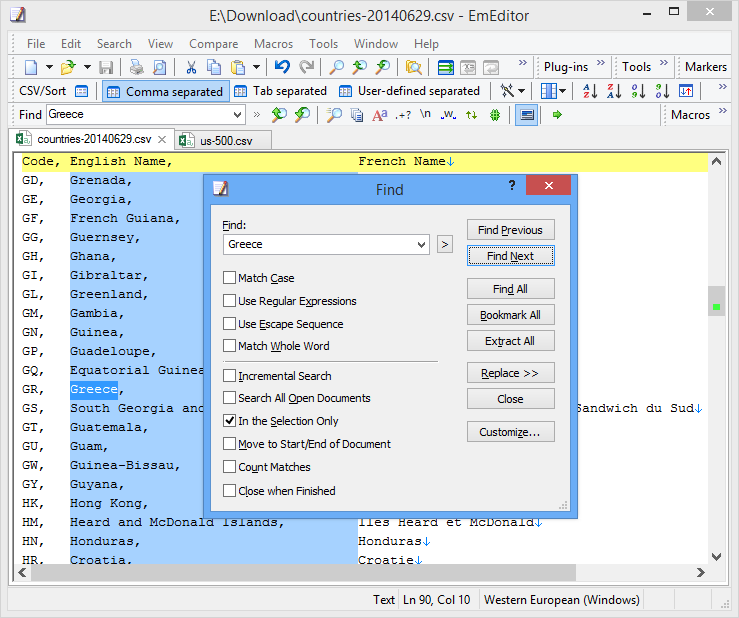Image resolution: width=739 pixels, height=618 pixels.
Task: Click the Print Preview icon
Action: coord(160,67)
